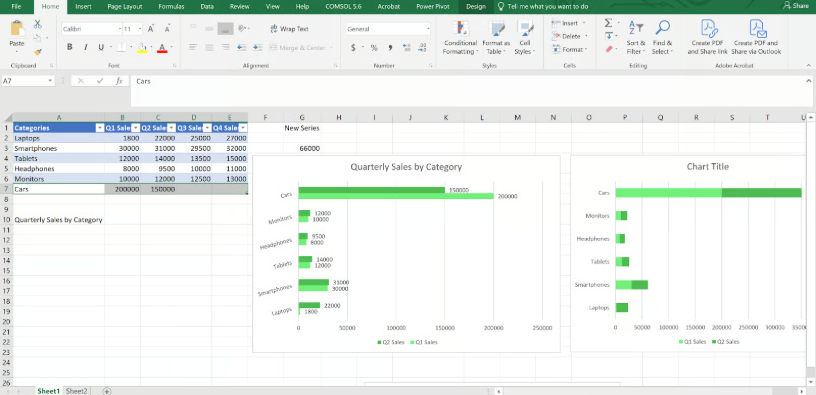The width and height of the screenshot is (816, 395).
Task: Open the File menu
Action: pyautogui.click(x=16, y=7)
